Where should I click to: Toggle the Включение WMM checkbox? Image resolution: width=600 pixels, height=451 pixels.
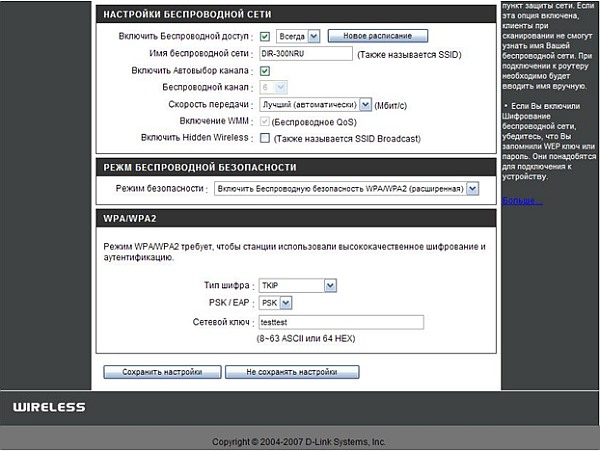point(264,121)
